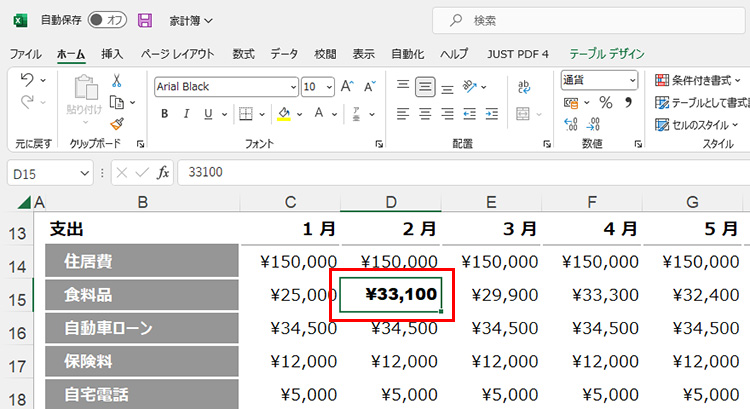Save the workbook with the floppy disk icon
Screen dimensions: 750x409
pos(145,20)
